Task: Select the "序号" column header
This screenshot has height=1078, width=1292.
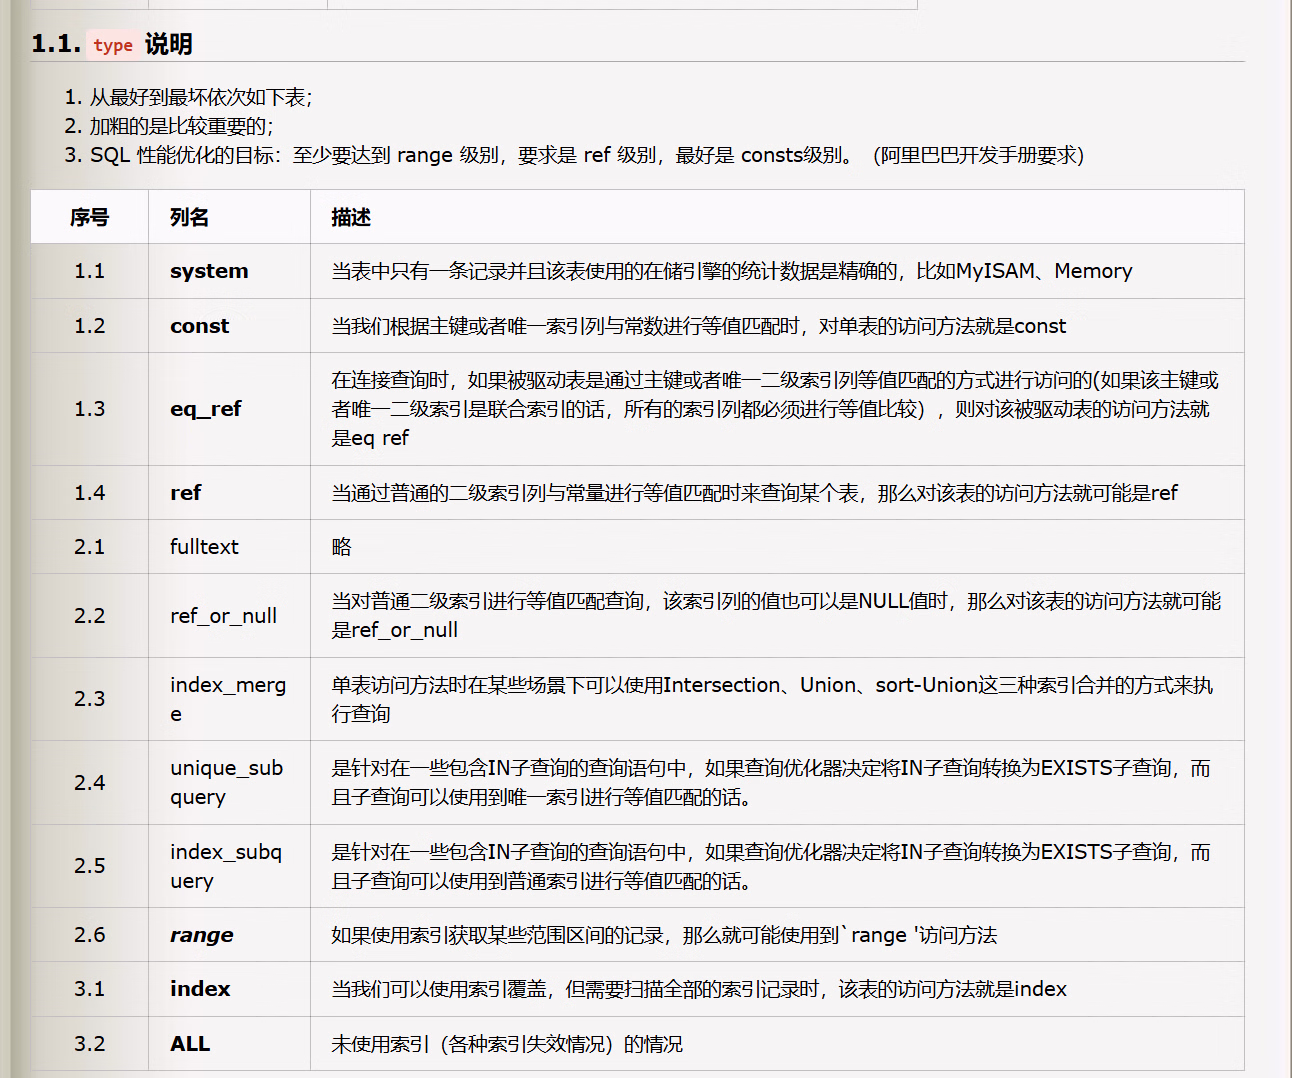Action: pyautogui.click(x=89, y=217)
